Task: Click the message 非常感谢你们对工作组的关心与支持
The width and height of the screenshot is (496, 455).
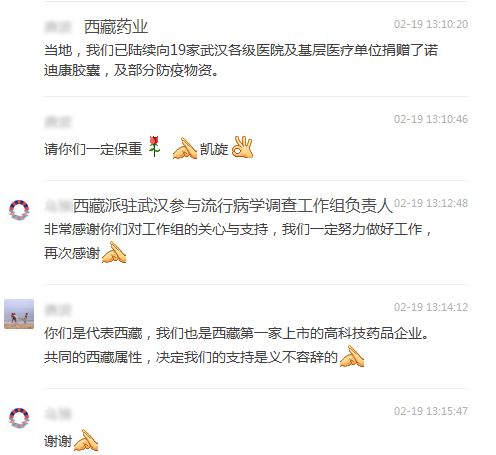Action: (238, 241)
